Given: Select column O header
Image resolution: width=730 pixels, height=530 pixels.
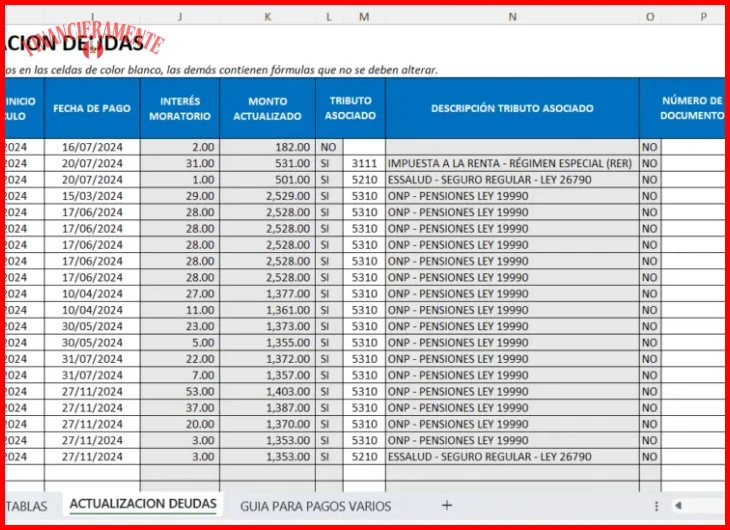Looking at the screenshot, I should coord(650,17).
